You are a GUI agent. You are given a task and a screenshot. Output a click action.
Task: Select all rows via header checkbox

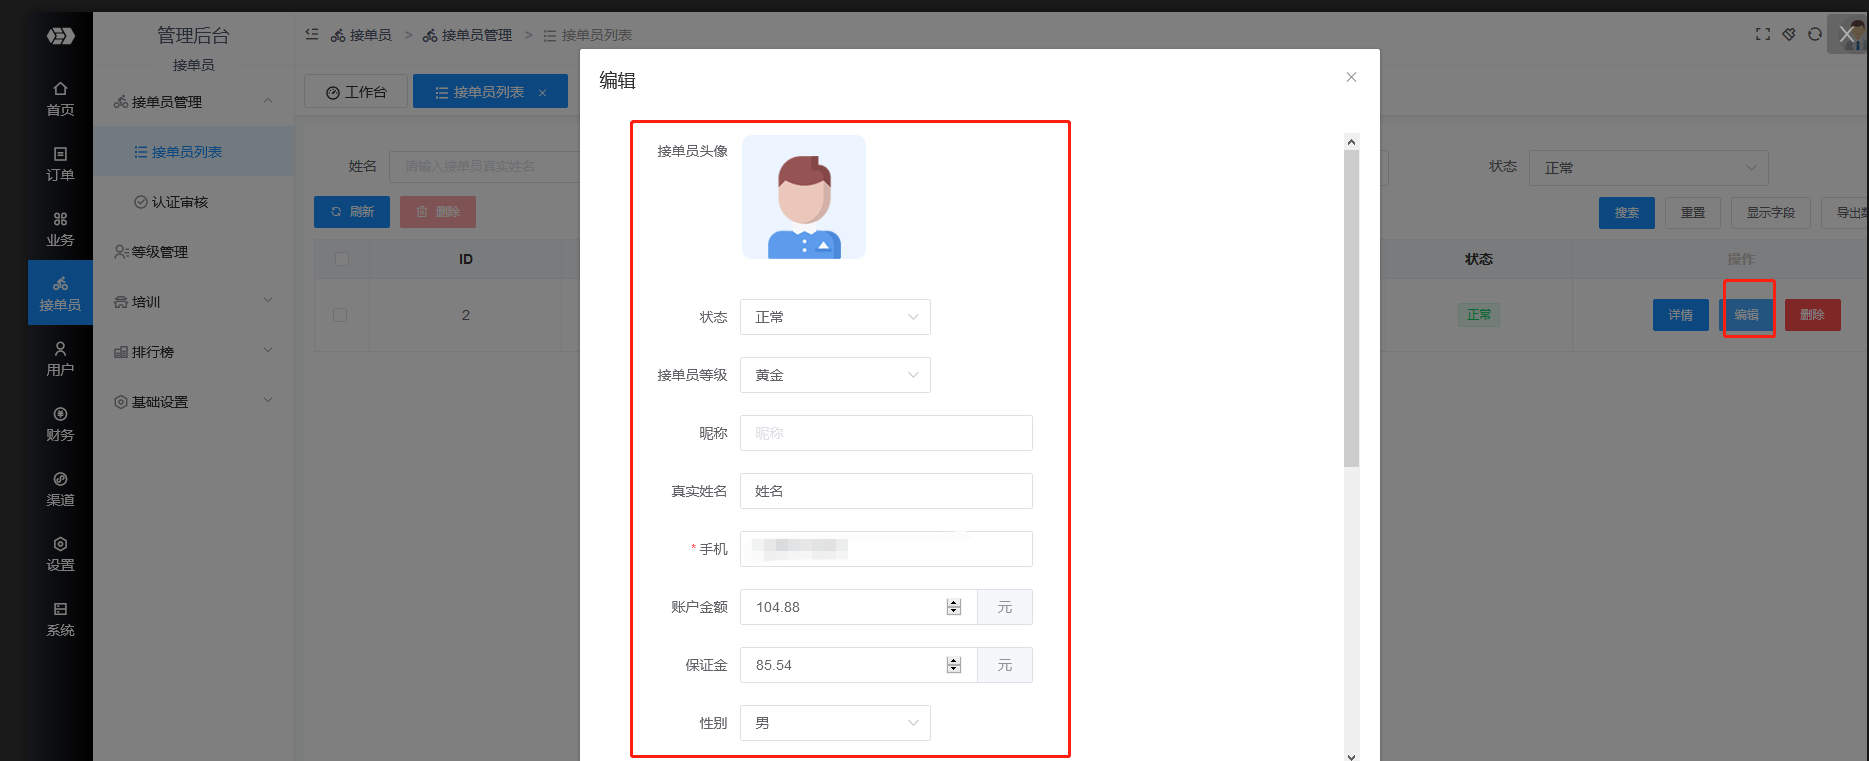[342, 259]
